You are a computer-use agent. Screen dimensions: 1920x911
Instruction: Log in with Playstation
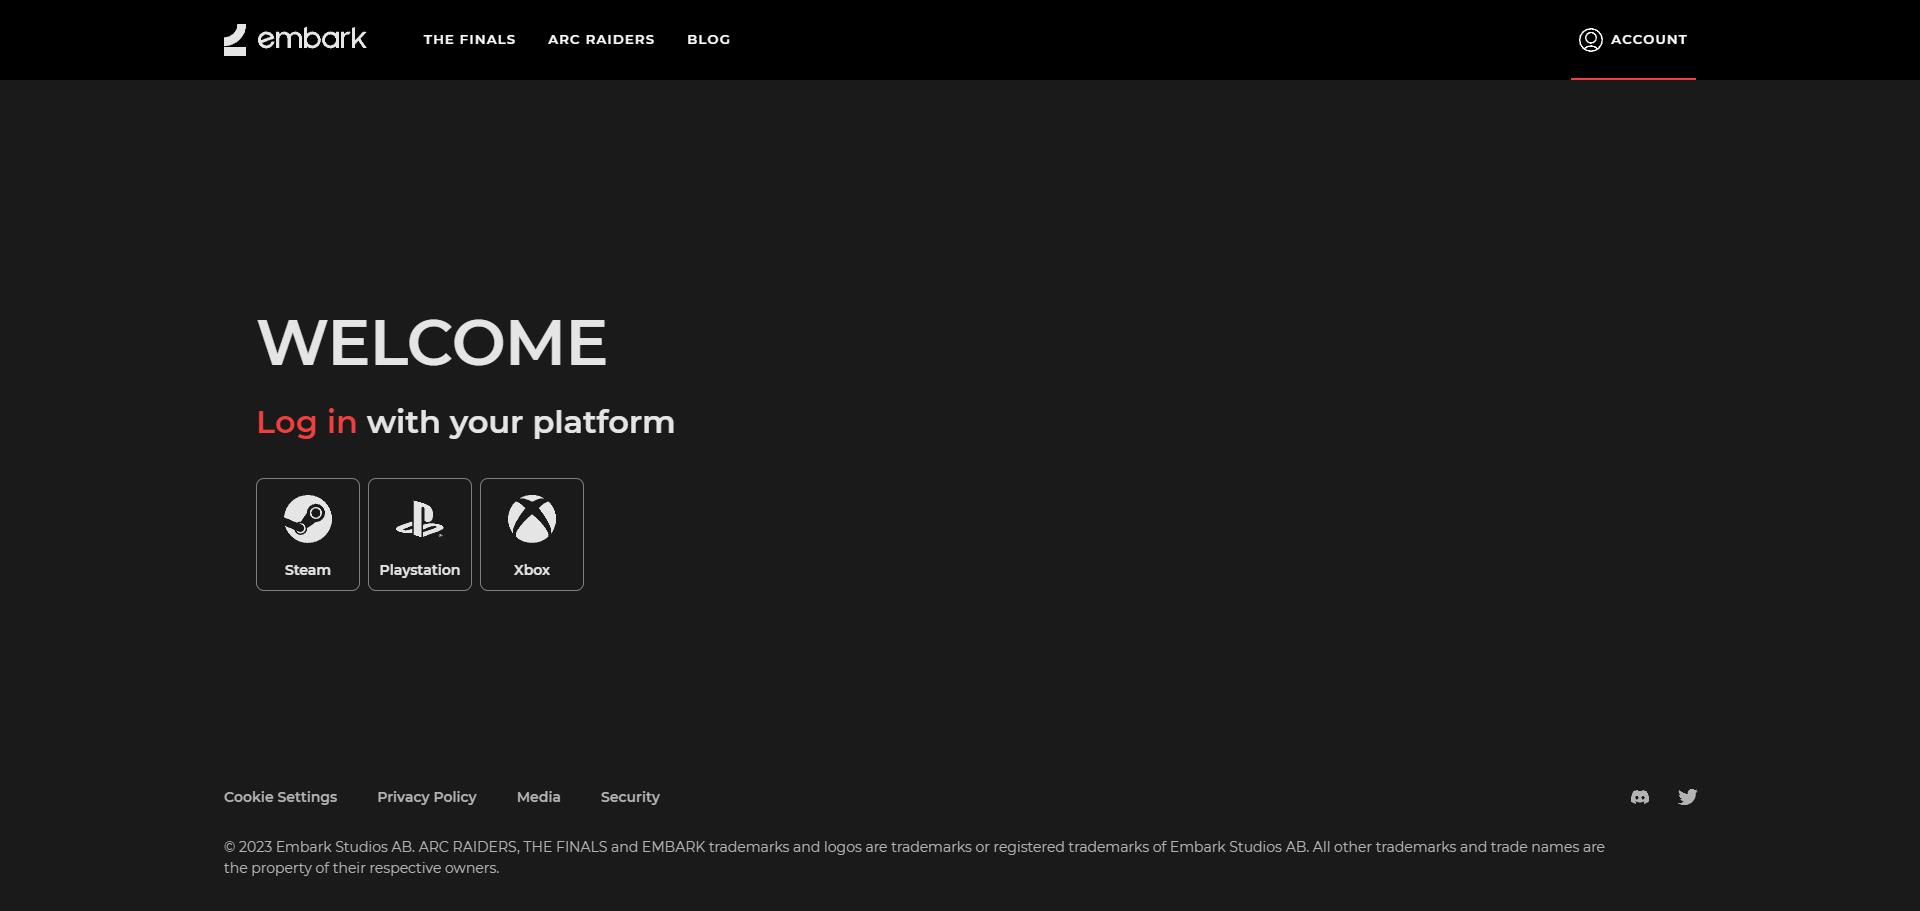pyautogui.click(x=420, y=534)
